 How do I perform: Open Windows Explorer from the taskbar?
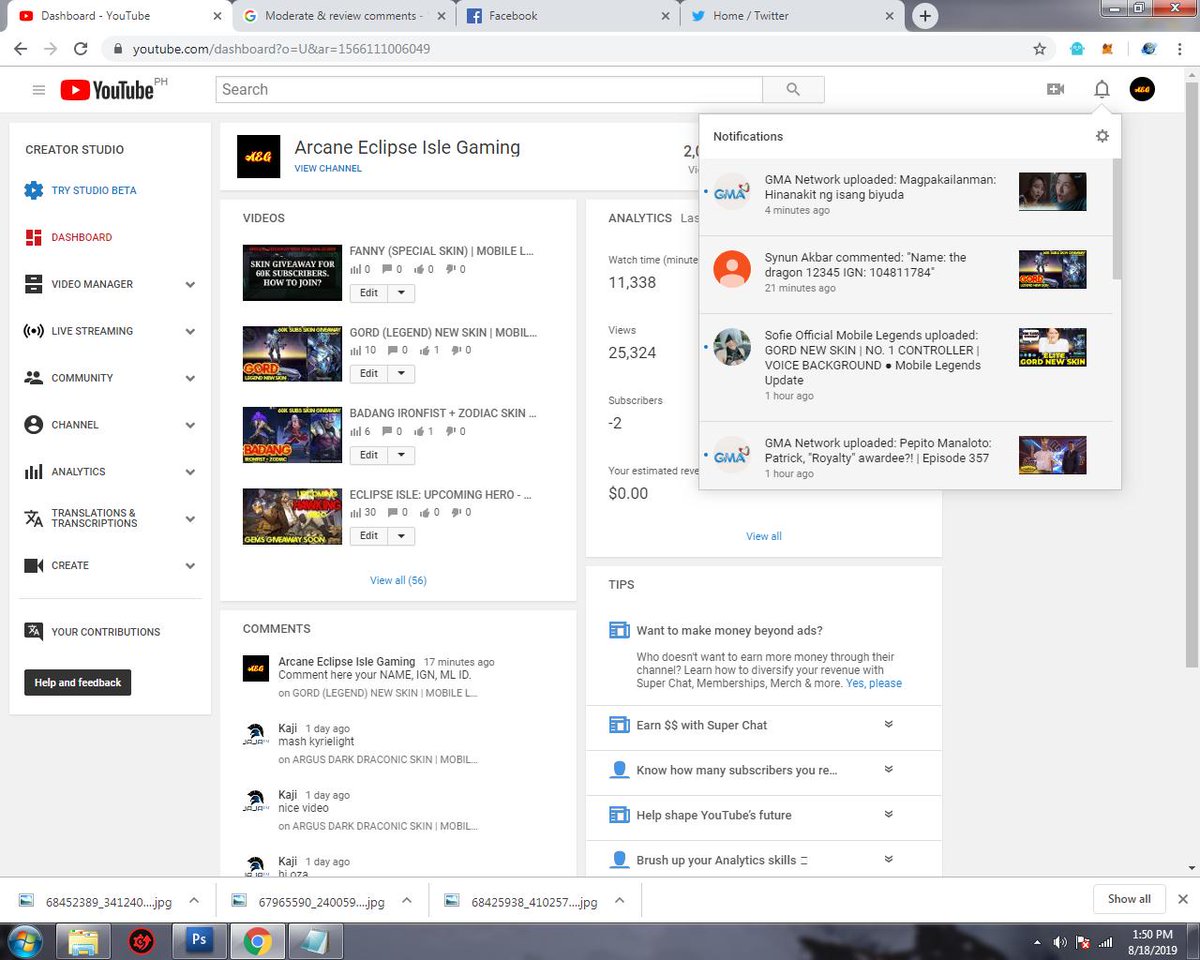point(84,941)
